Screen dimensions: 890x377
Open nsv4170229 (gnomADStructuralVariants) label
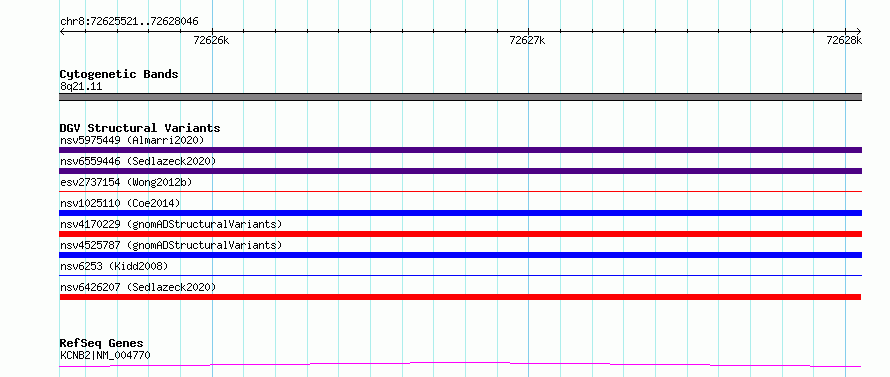point(171,224)
